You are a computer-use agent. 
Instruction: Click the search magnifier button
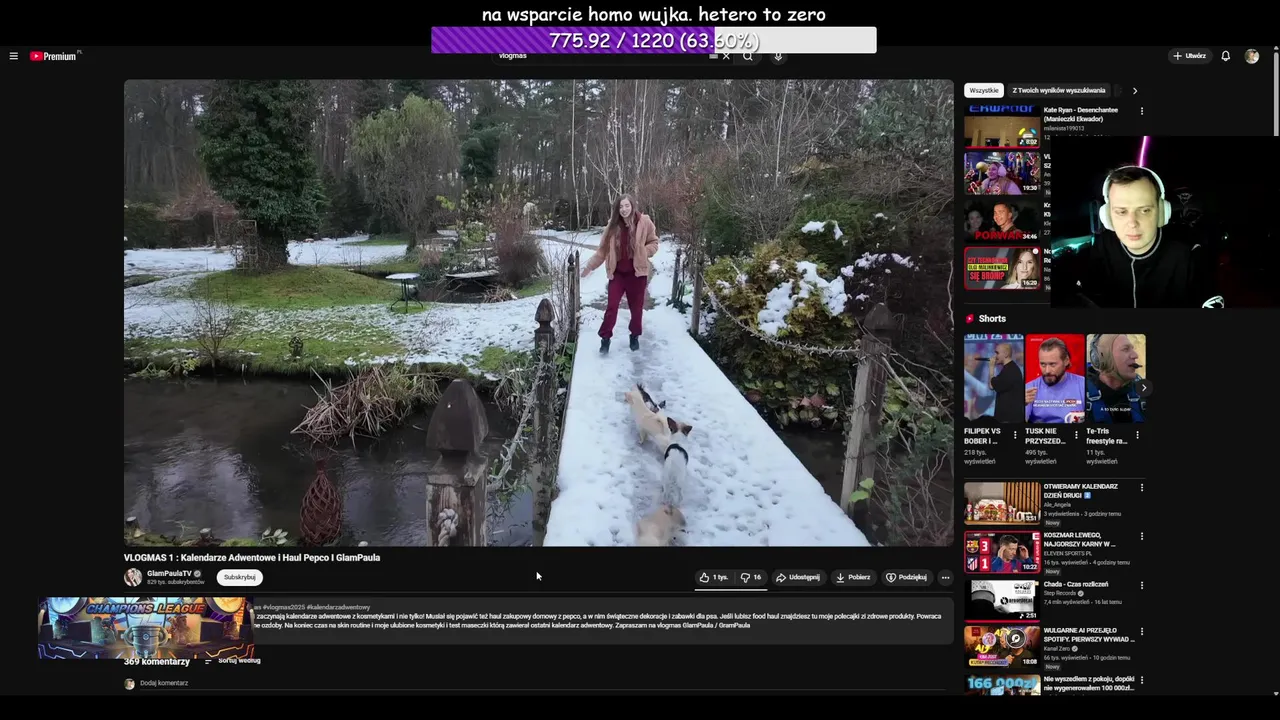click(x=747, y=56)
